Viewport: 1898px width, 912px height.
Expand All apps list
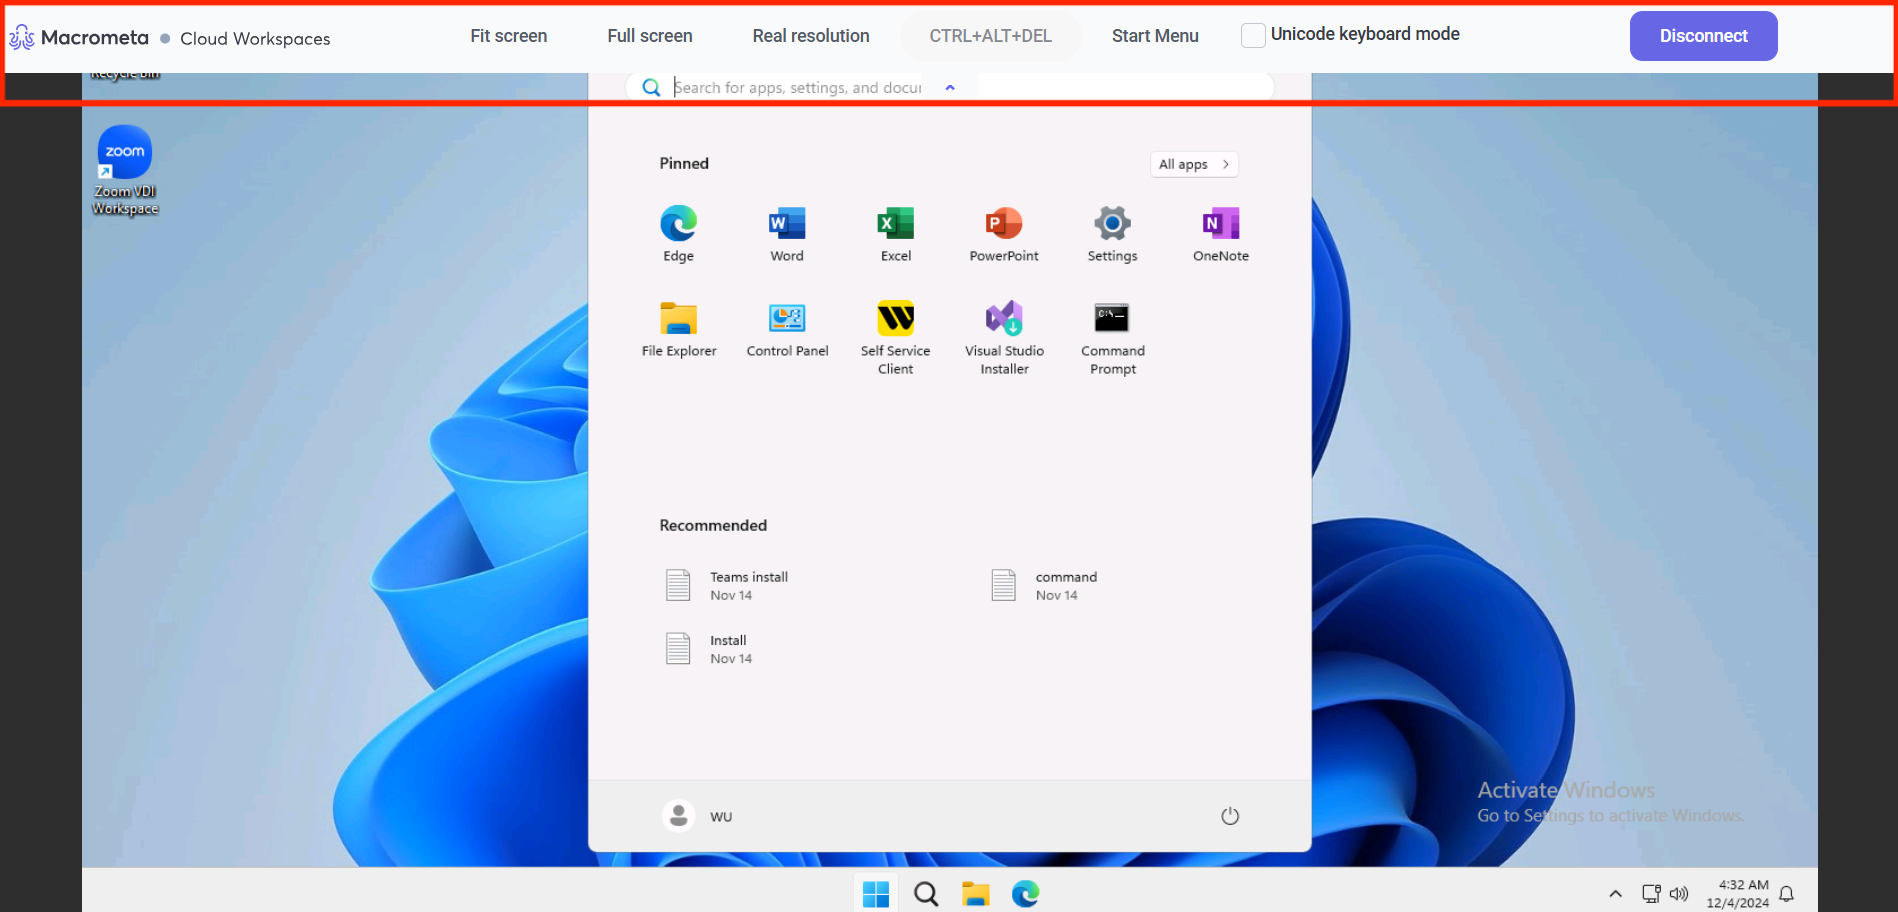(1193, 163)
